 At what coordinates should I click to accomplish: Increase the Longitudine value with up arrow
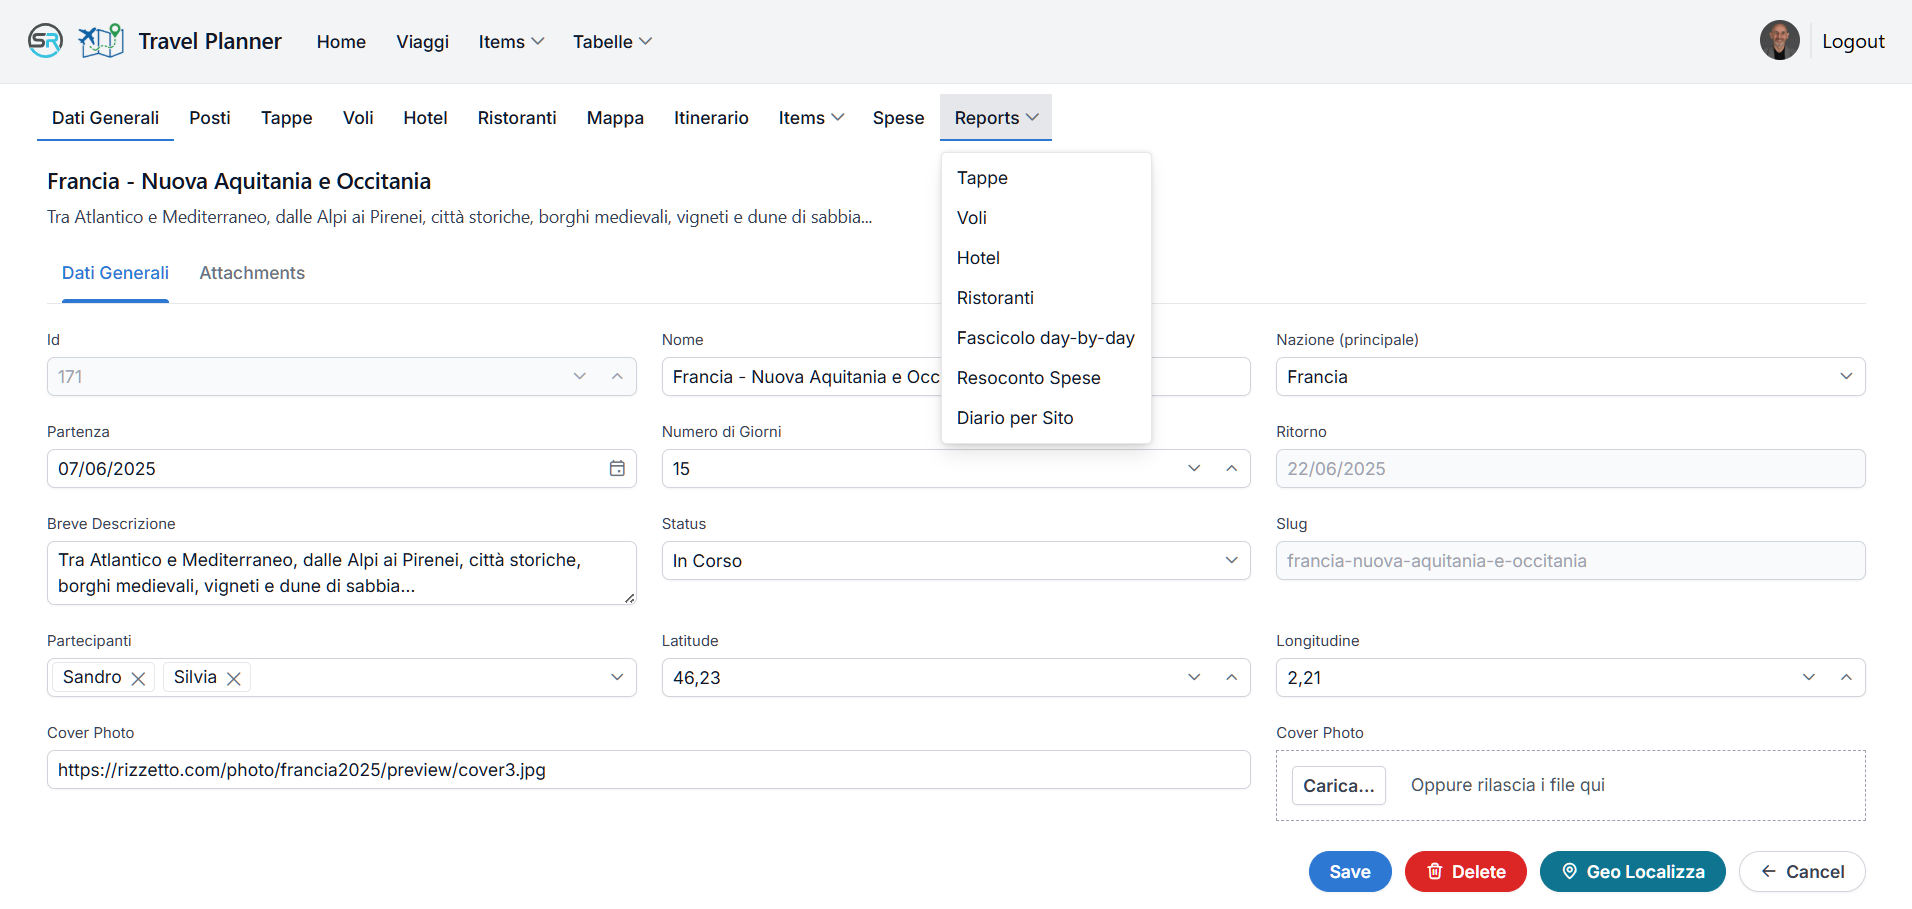tap(1846, 678)
